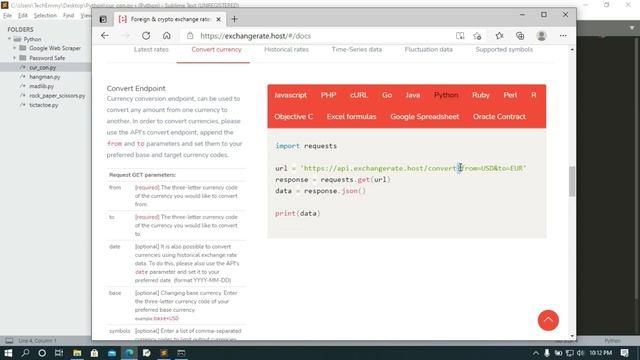Click the browser page vertical scrollbar thumb
Screen dimensions: 640x360
click(x=572, y=181)
